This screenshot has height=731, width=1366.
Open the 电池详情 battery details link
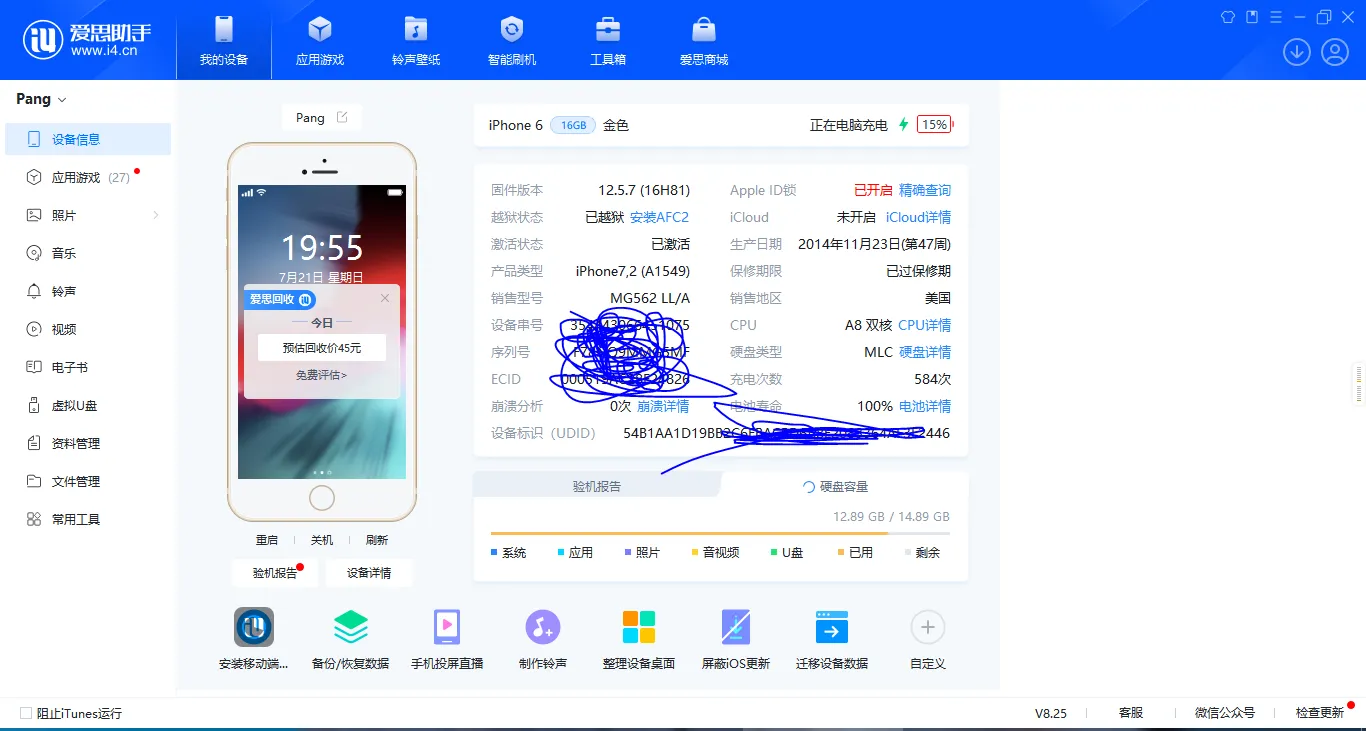tap(924, 406)
